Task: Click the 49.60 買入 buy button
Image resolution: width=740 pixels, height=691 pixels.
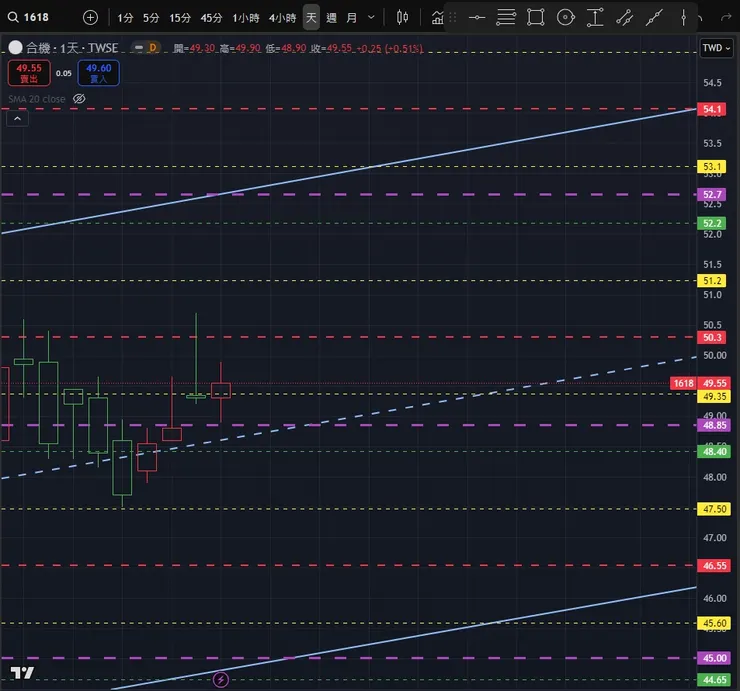Action: tap(99, 73)
